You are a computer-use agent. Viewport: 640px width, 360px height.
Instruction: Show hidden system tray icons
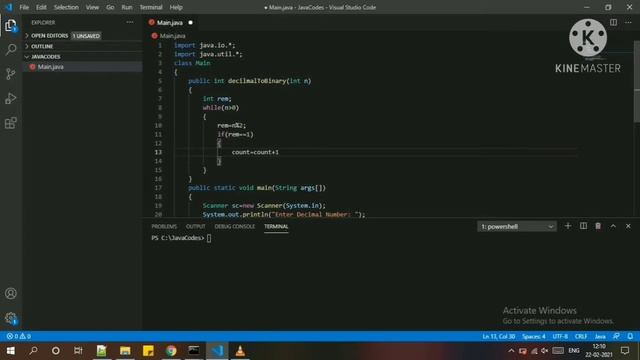[511, 351]
